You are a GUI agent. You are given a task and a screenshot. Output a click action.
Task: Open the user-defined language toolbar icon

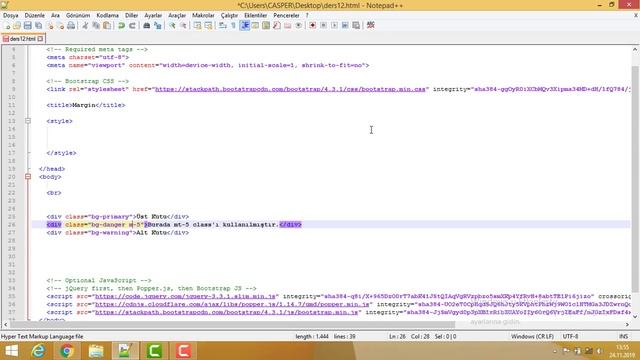point(255,25)
